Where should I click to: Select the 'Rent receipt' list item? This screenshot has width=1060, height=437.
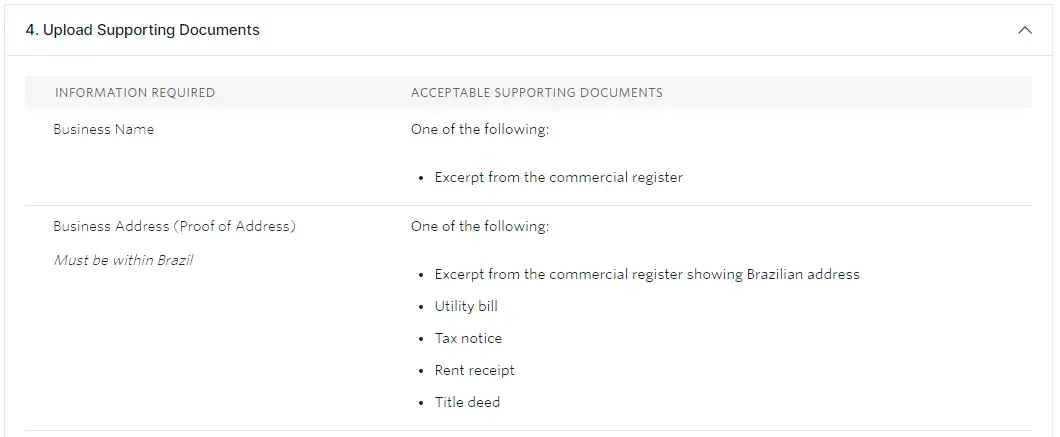[x=474, y=370]
